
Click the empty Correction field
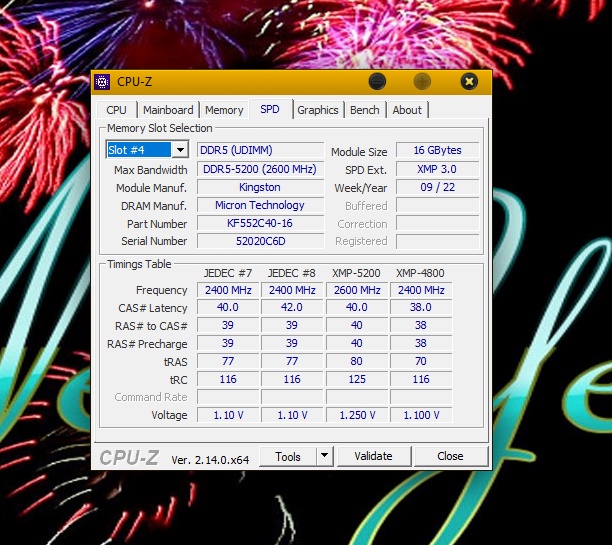pos(438,223)
